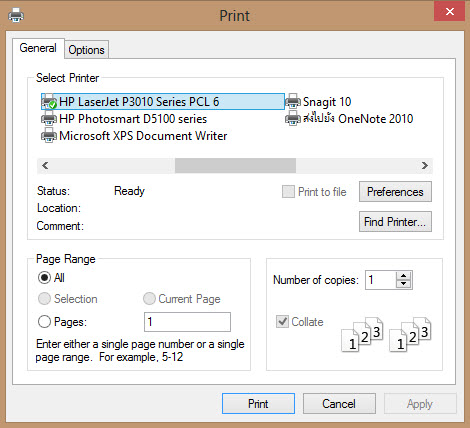Select HP LaserJet P3010 Series PCL 6 printer icon
Viewport: 470px width, 428px height.
(49, 102)
